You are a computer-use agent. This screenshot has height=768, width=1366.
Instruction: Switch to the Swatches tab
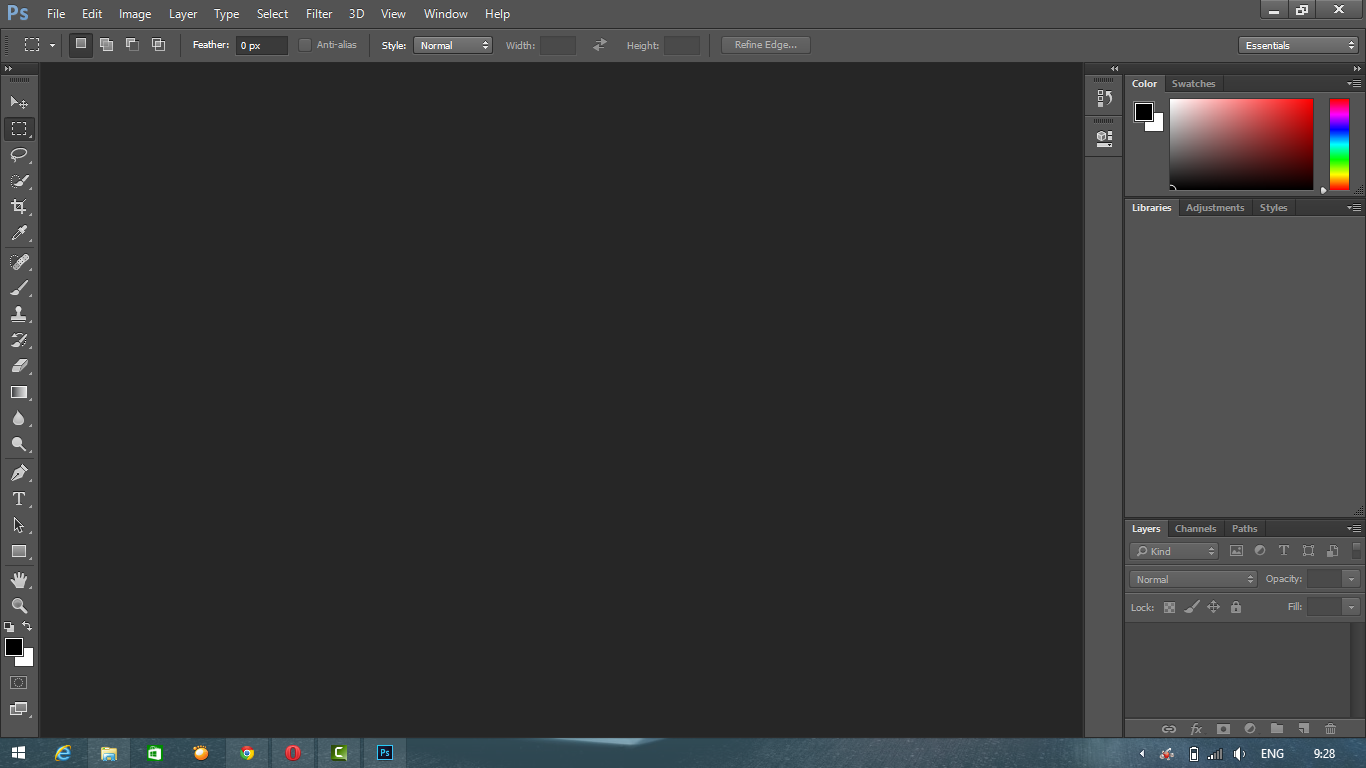(1193, 84)
